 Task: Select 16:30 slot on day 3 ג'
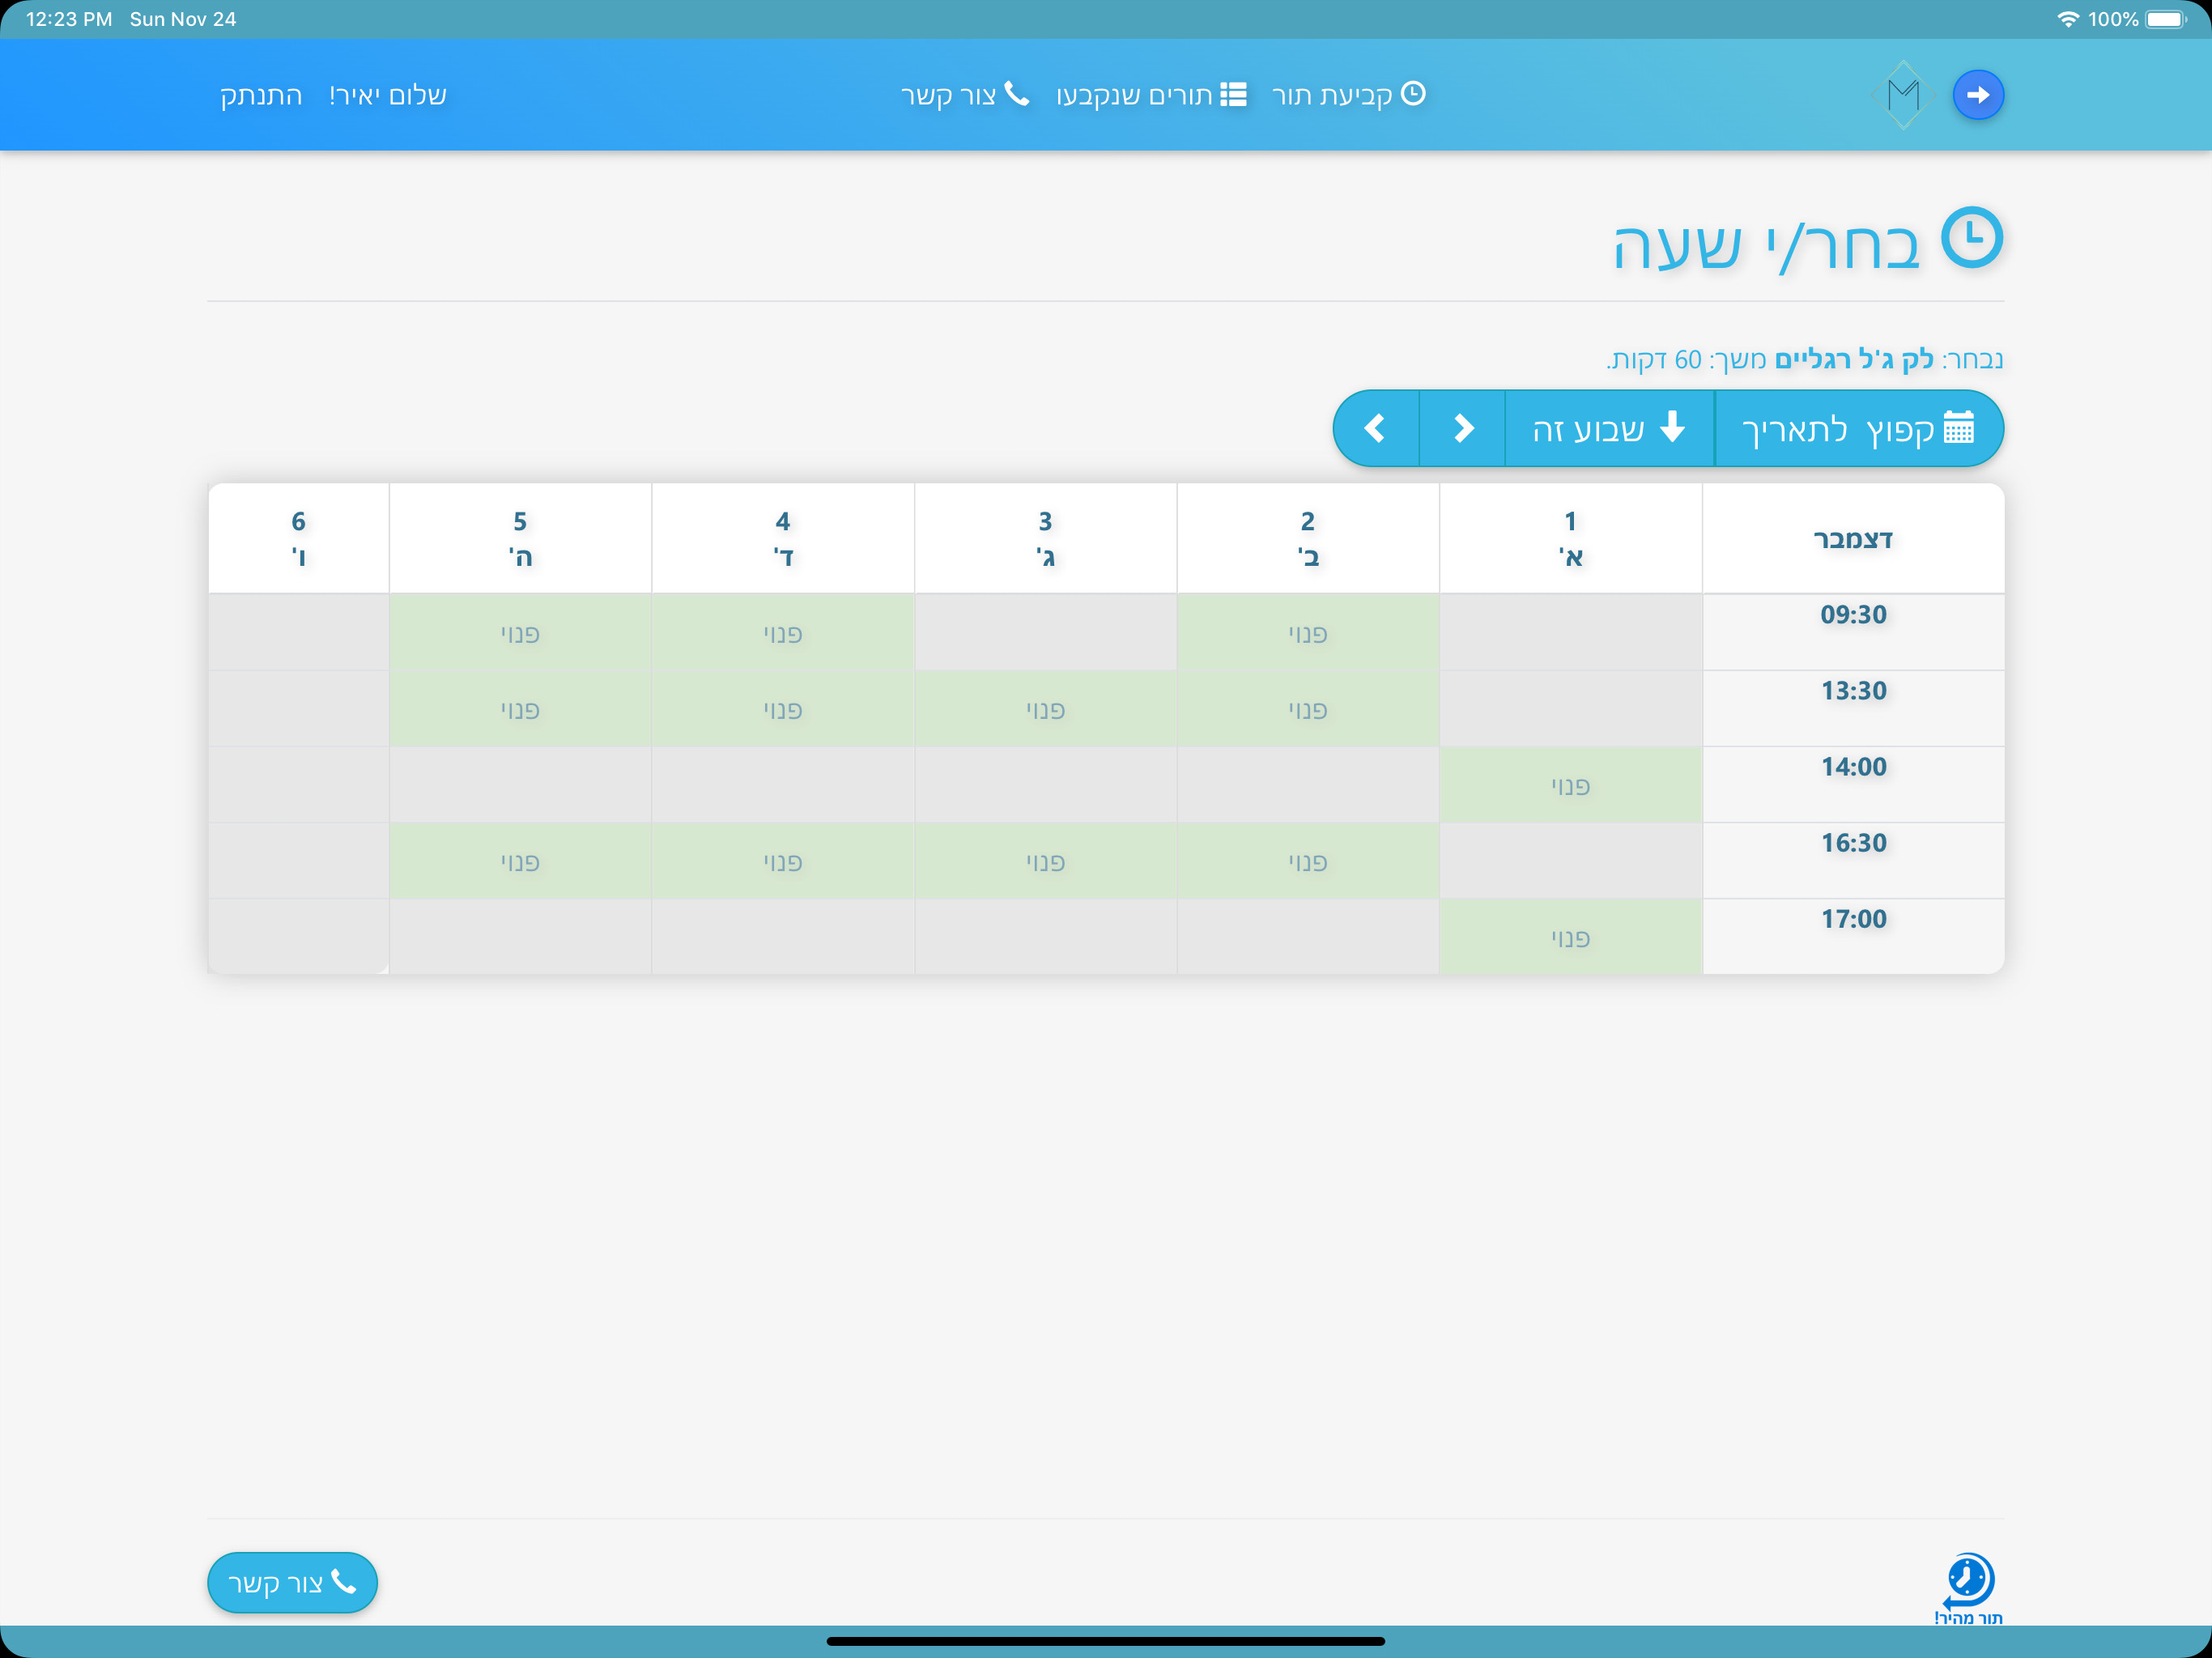(x=1045, y=861)
